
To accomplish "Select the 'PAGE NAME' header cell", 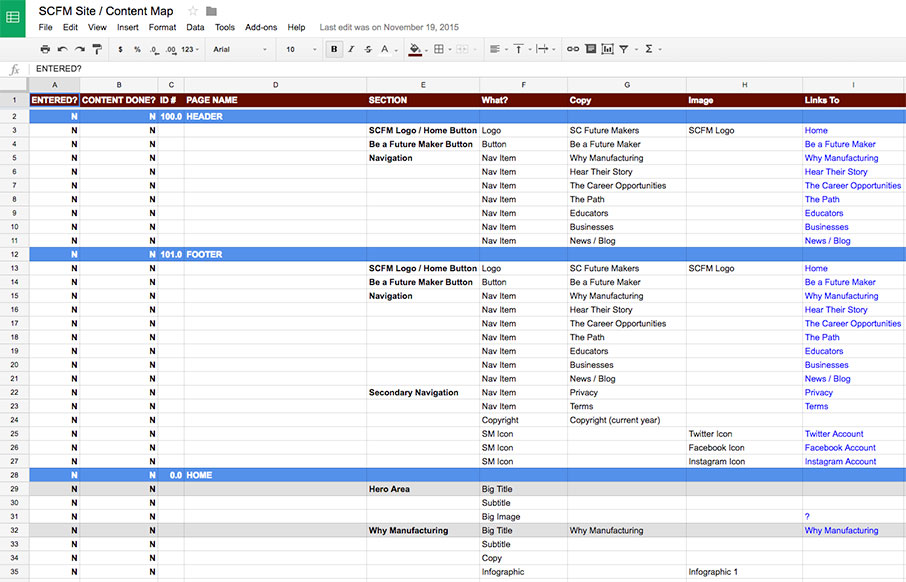I will point(276,100).
